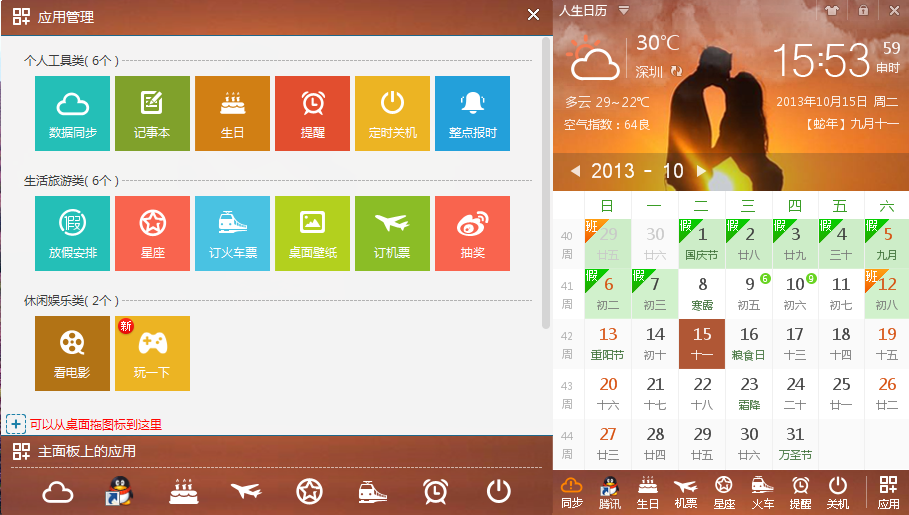Click 火车 in the calendar bottom toolbar
The image size is (909, 515).
pyautogui.click(x=762, y=493)
